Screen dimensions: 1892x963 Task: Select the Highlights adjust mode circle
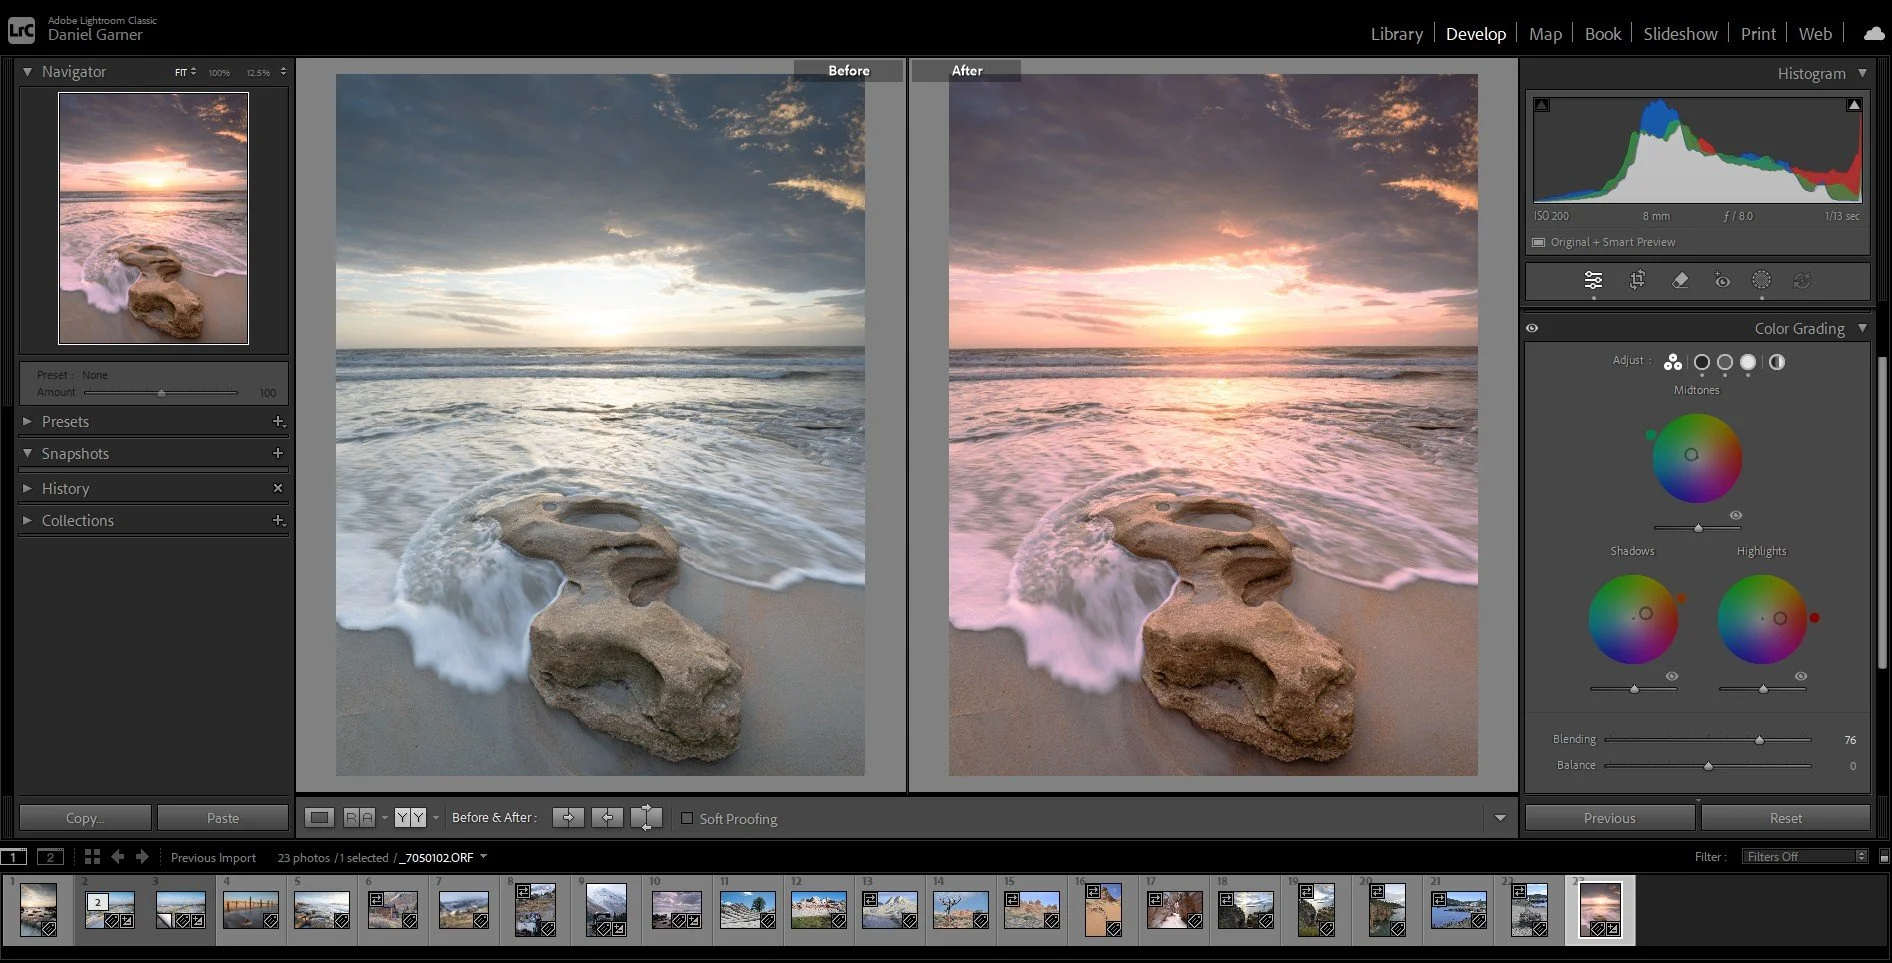click(1748, 362)
